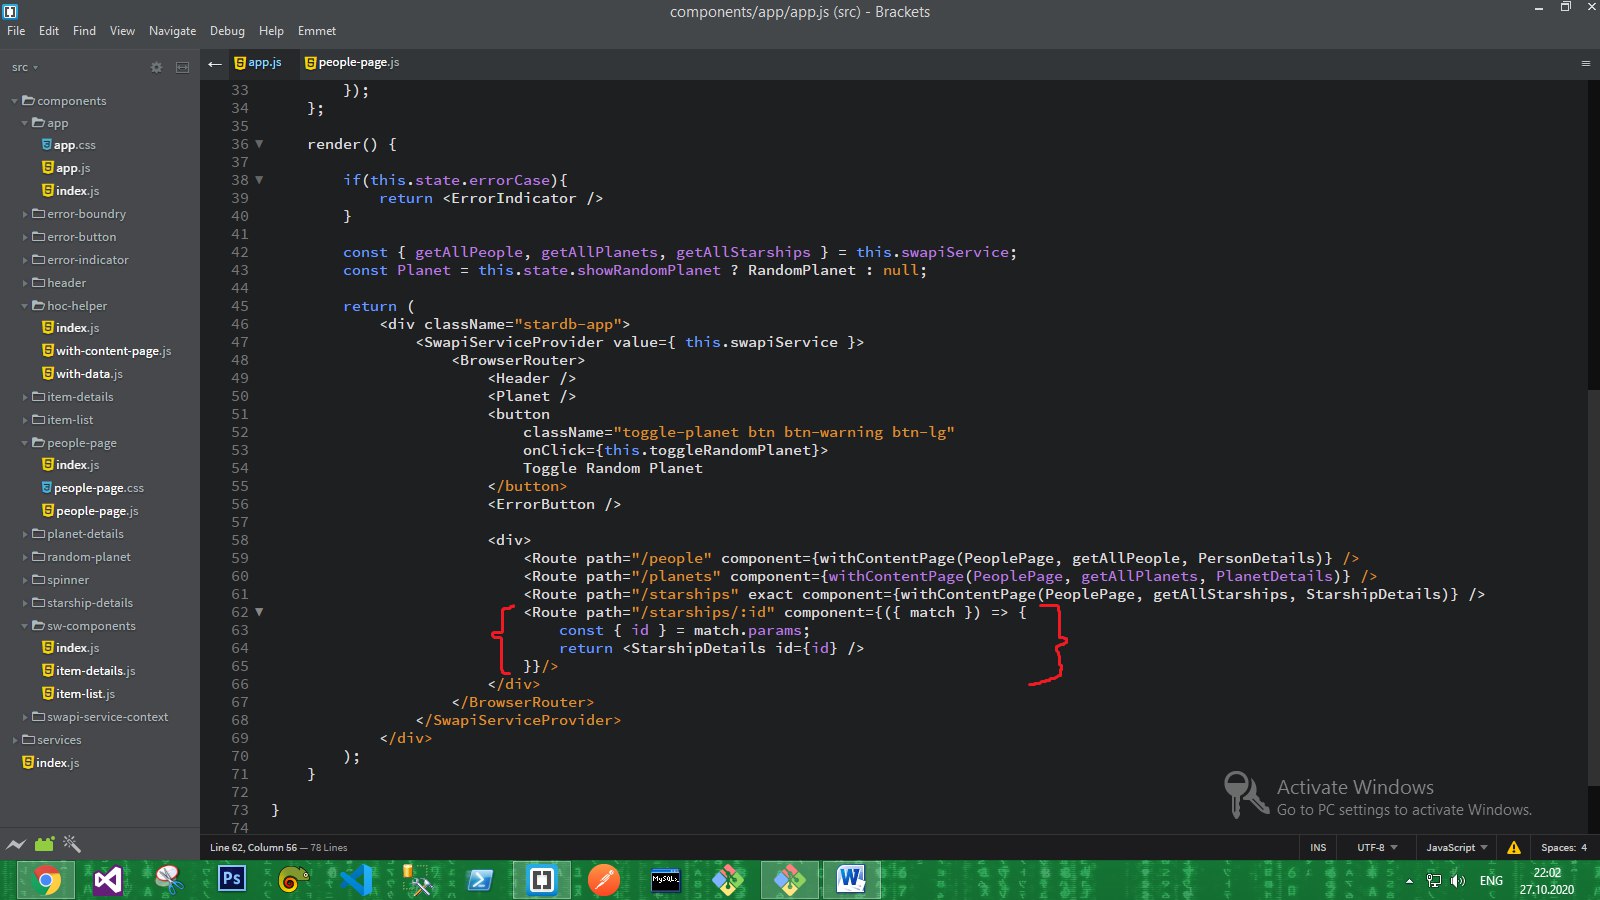Image resolution: width=1600 pixels, height=900 pixels.
Task: Click the back arrow navigation icon
Action: pyautogui.click(x=214, y=63)
